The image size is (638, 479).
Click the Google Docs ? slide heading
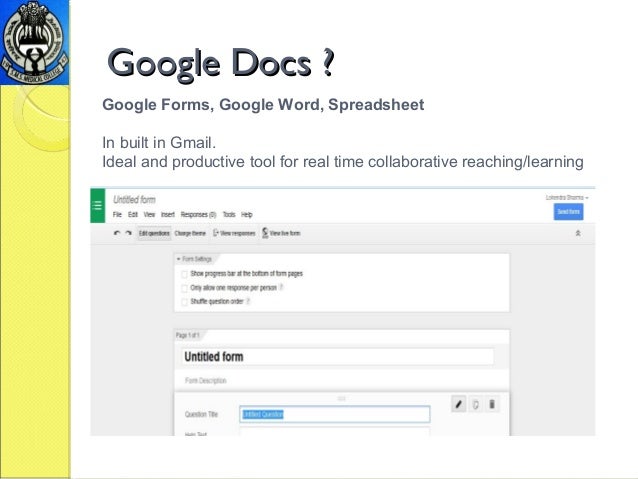(x=221, y=63)
